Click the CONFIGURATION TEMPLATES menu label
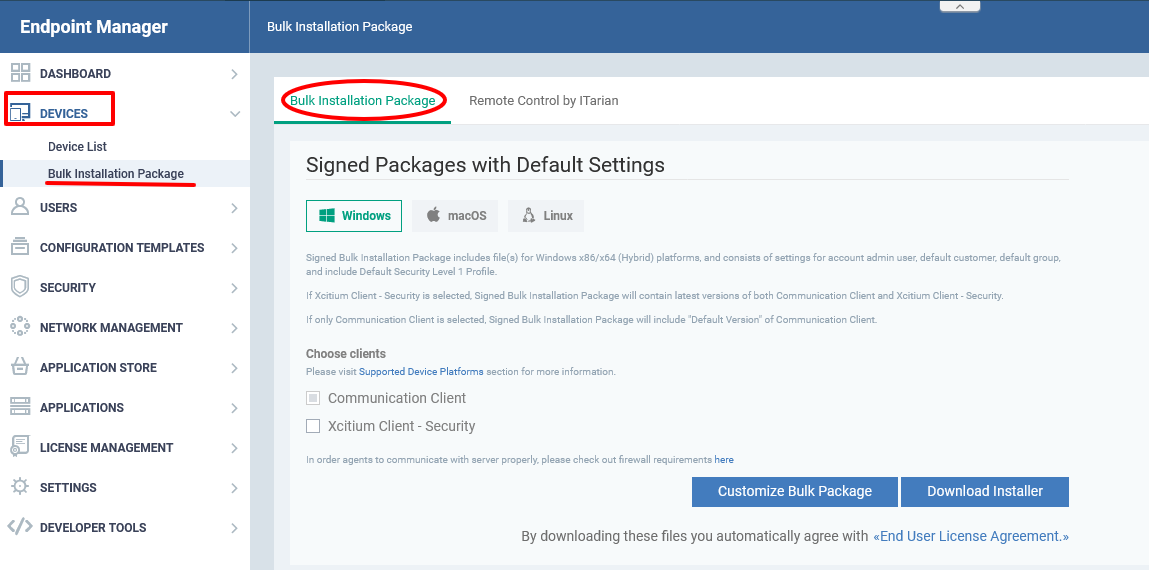1149x570 pixels. (122, 248)
